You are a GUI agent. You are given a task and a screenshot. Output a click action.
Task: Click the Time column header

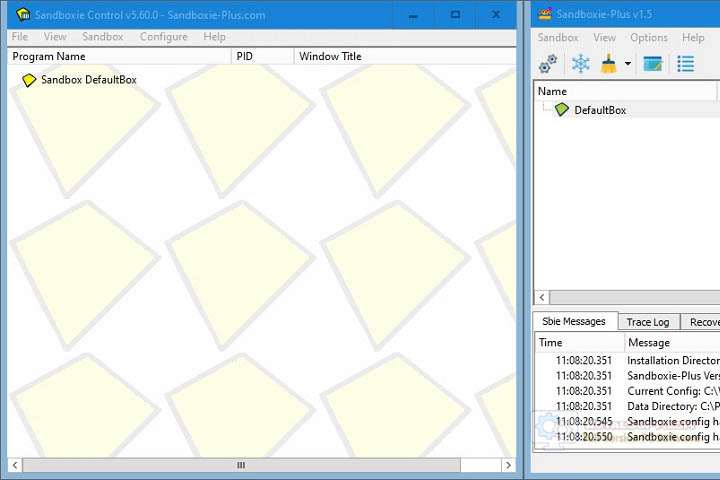[x=579, y=343]
